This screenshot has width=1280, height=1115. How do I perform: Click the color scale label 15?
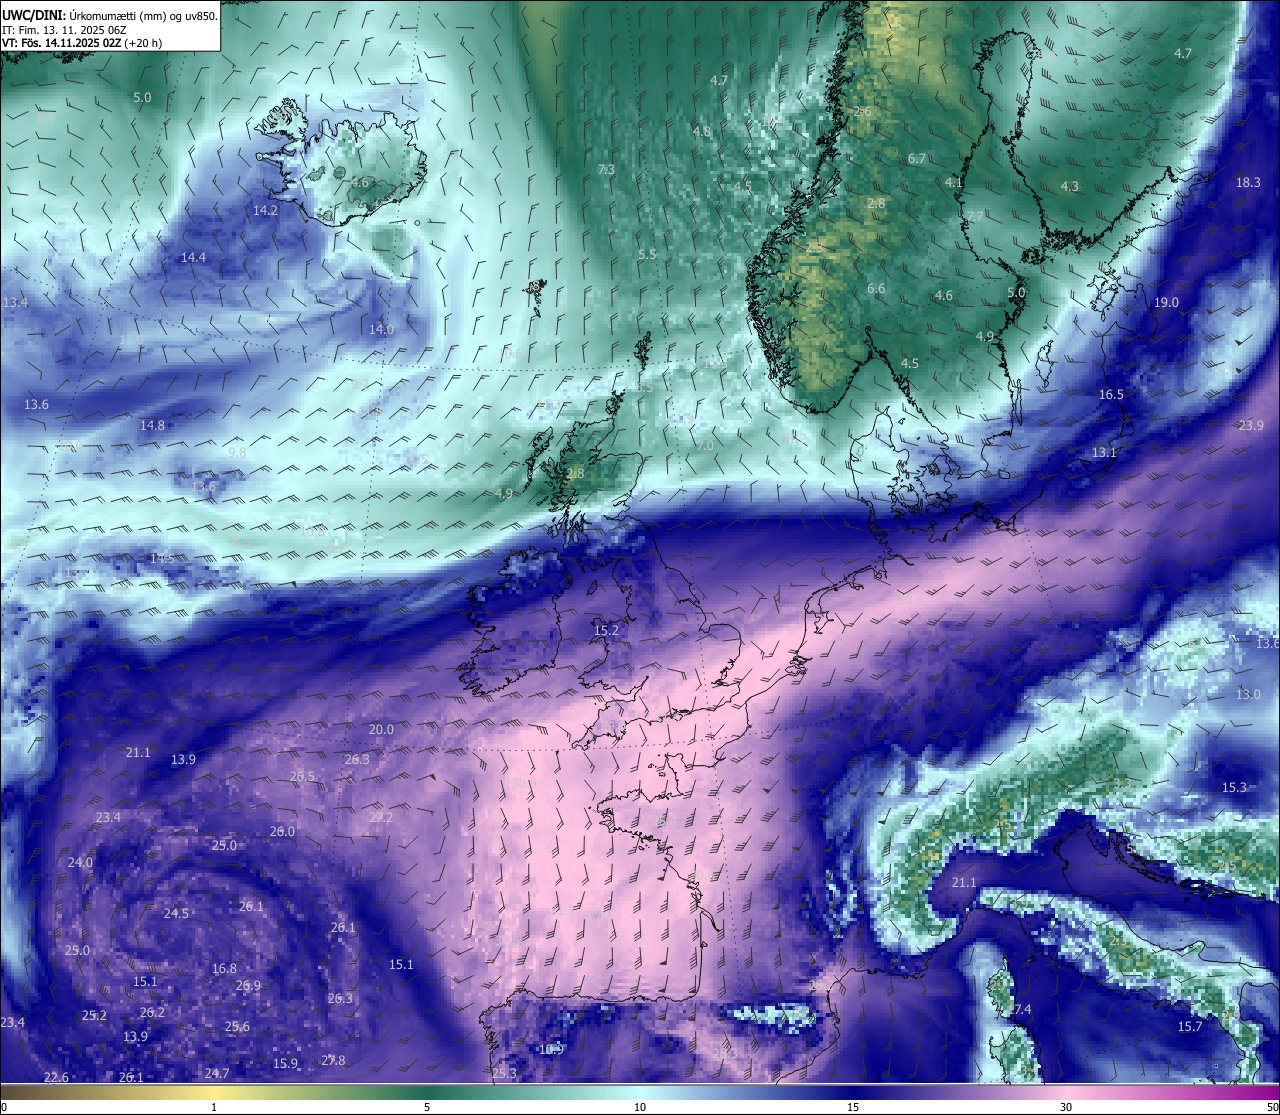[x=853, y=1107]
